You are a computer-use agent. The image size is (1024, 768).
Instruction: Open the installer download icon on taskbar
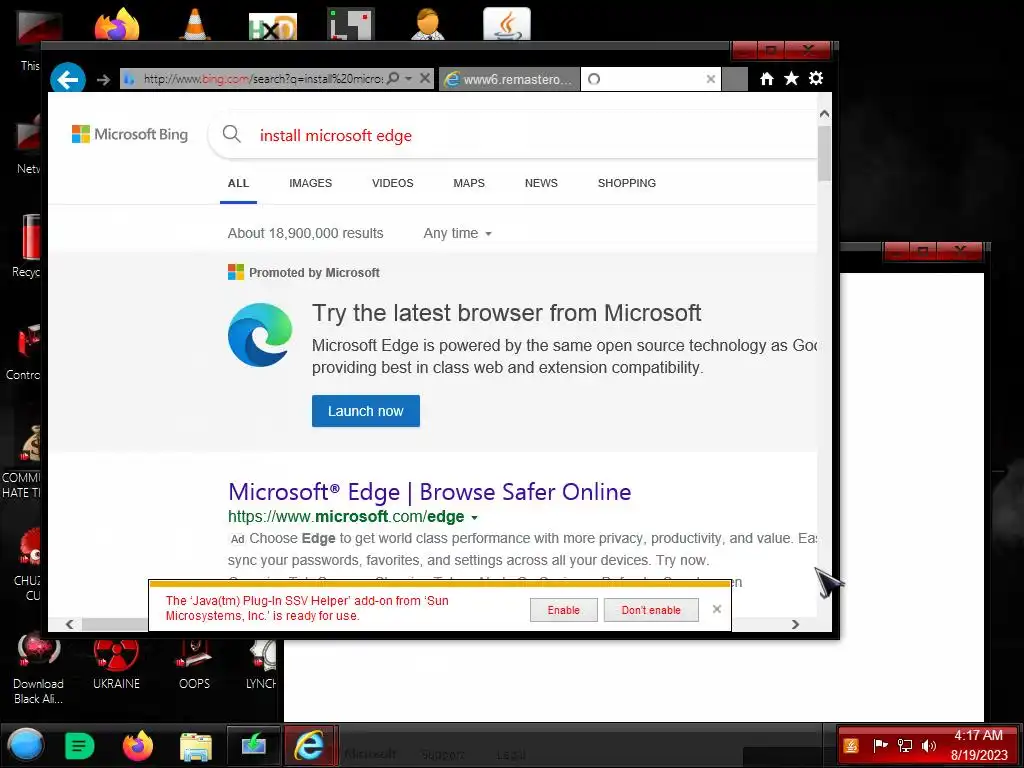tap(254, 744)
